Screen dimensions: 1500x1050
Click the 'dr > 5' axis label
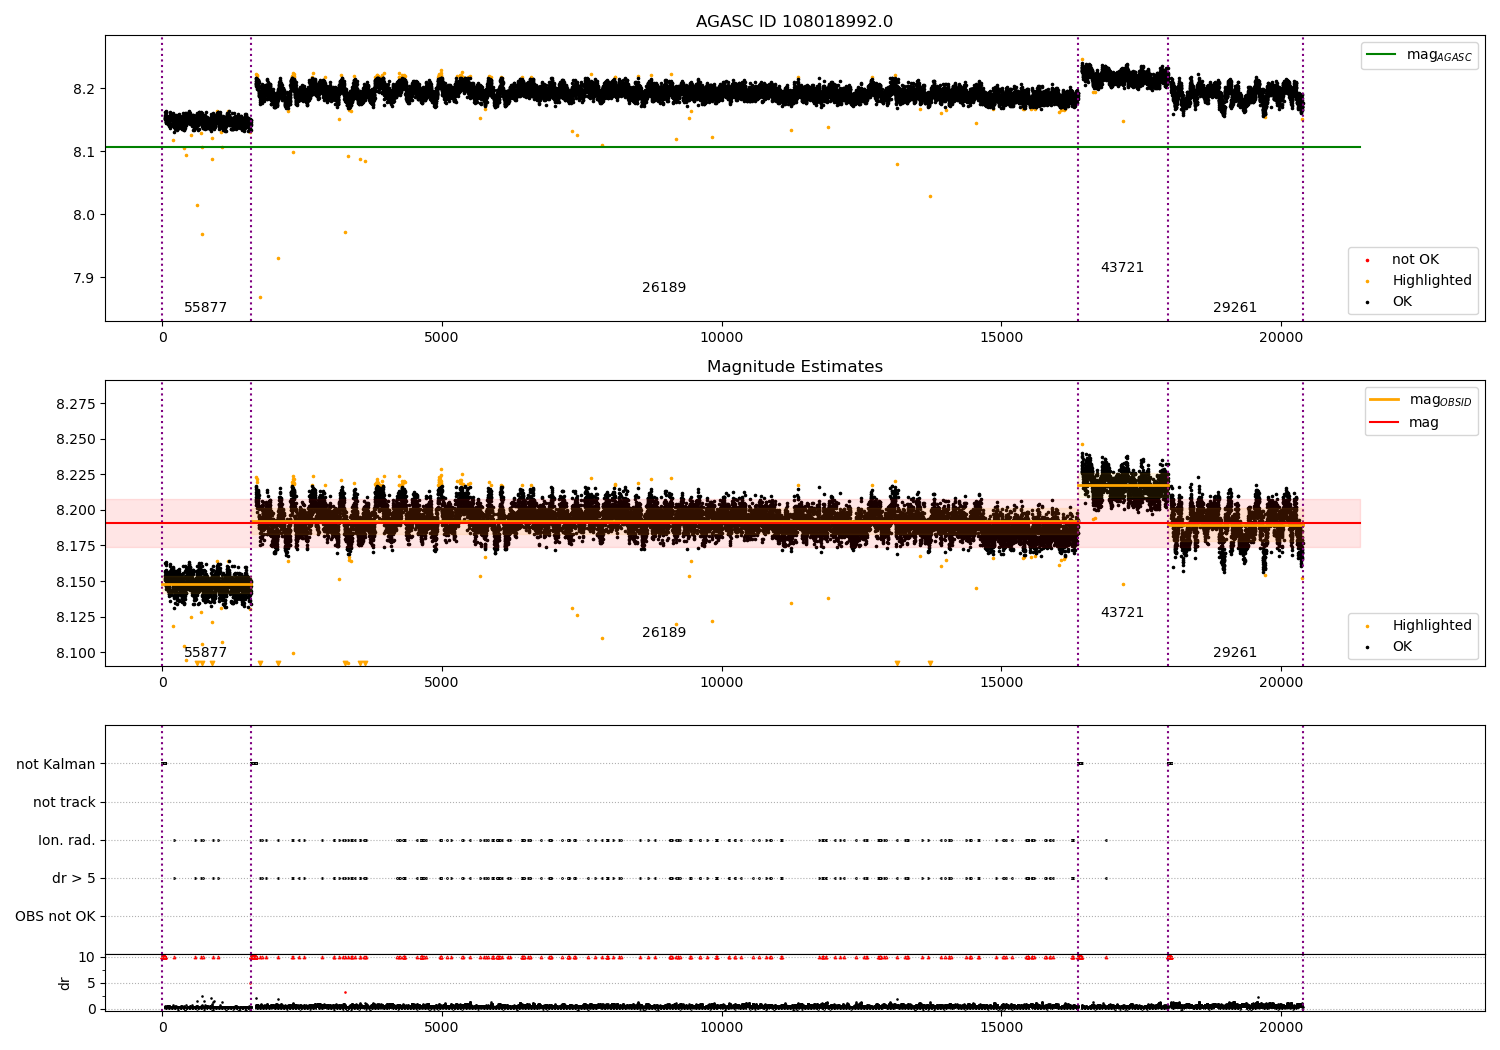tap(74, 879)
